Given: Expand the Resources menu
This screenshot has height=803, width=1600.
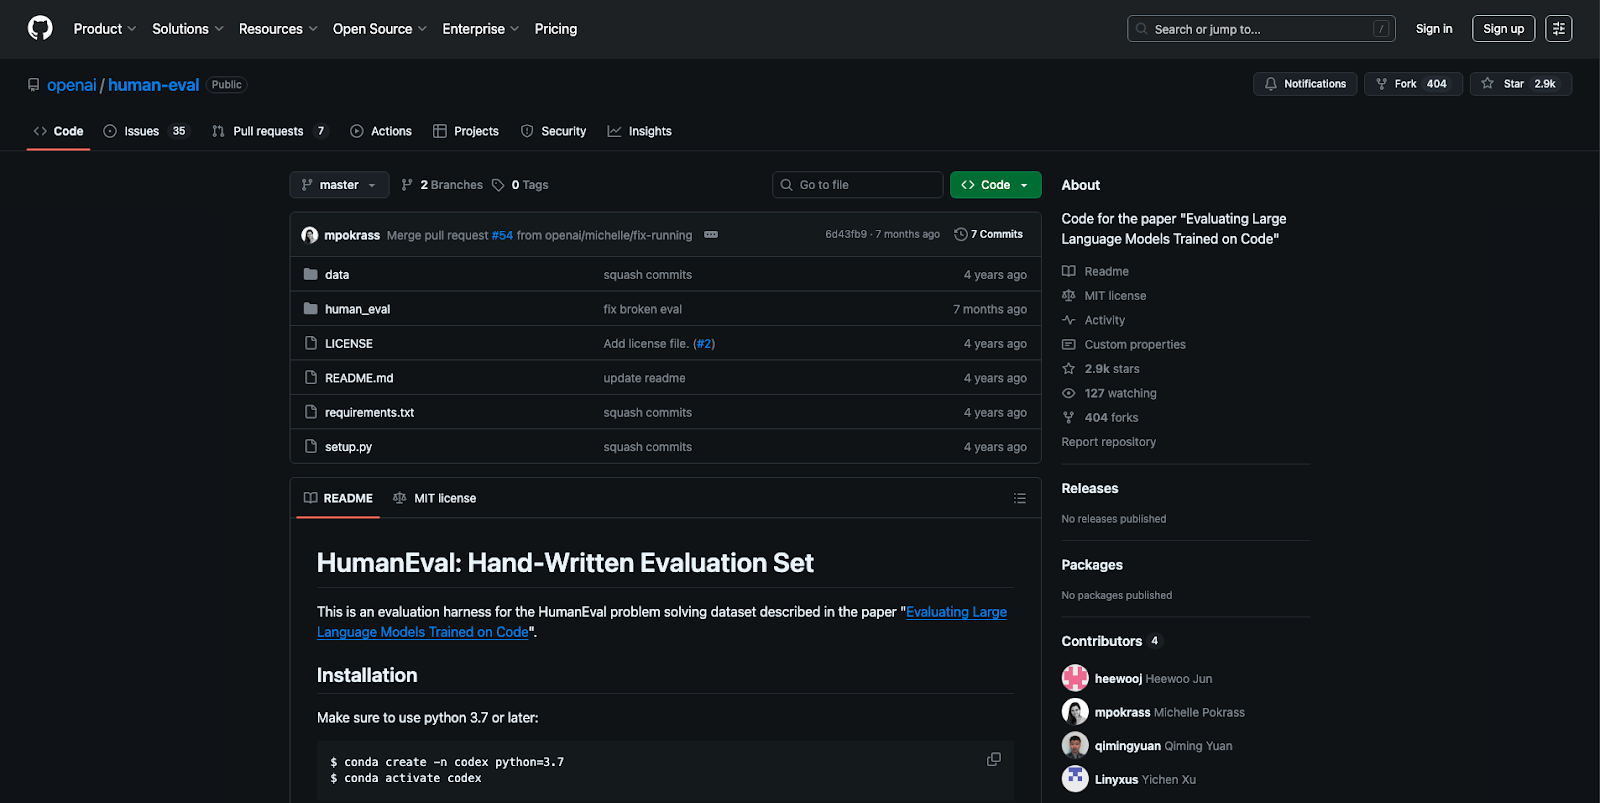Looking at the screenshot, I should pos(278,29).
